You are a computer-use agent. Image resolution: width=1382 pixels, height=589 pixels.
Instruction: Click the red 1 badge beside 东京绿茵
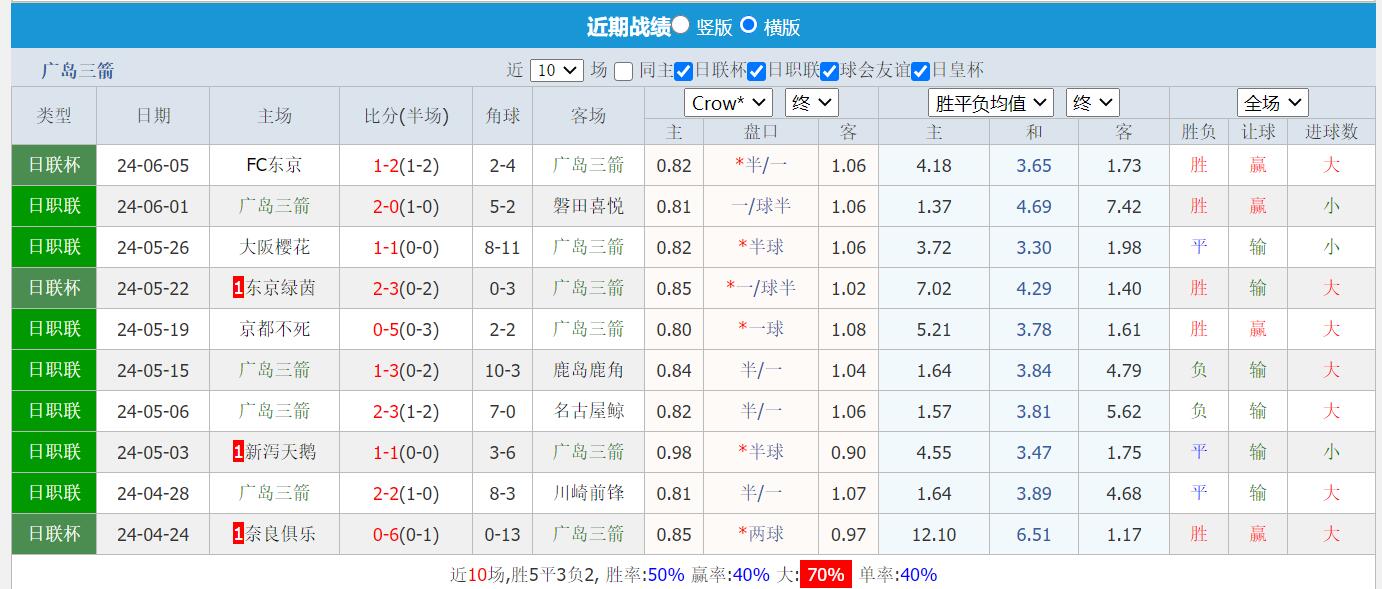coord(237,288)
